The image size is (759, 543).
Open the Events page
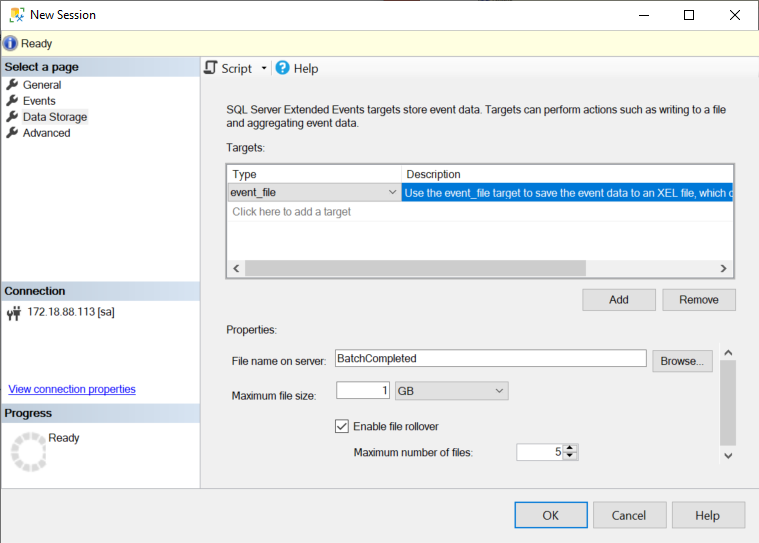point(39,101)
